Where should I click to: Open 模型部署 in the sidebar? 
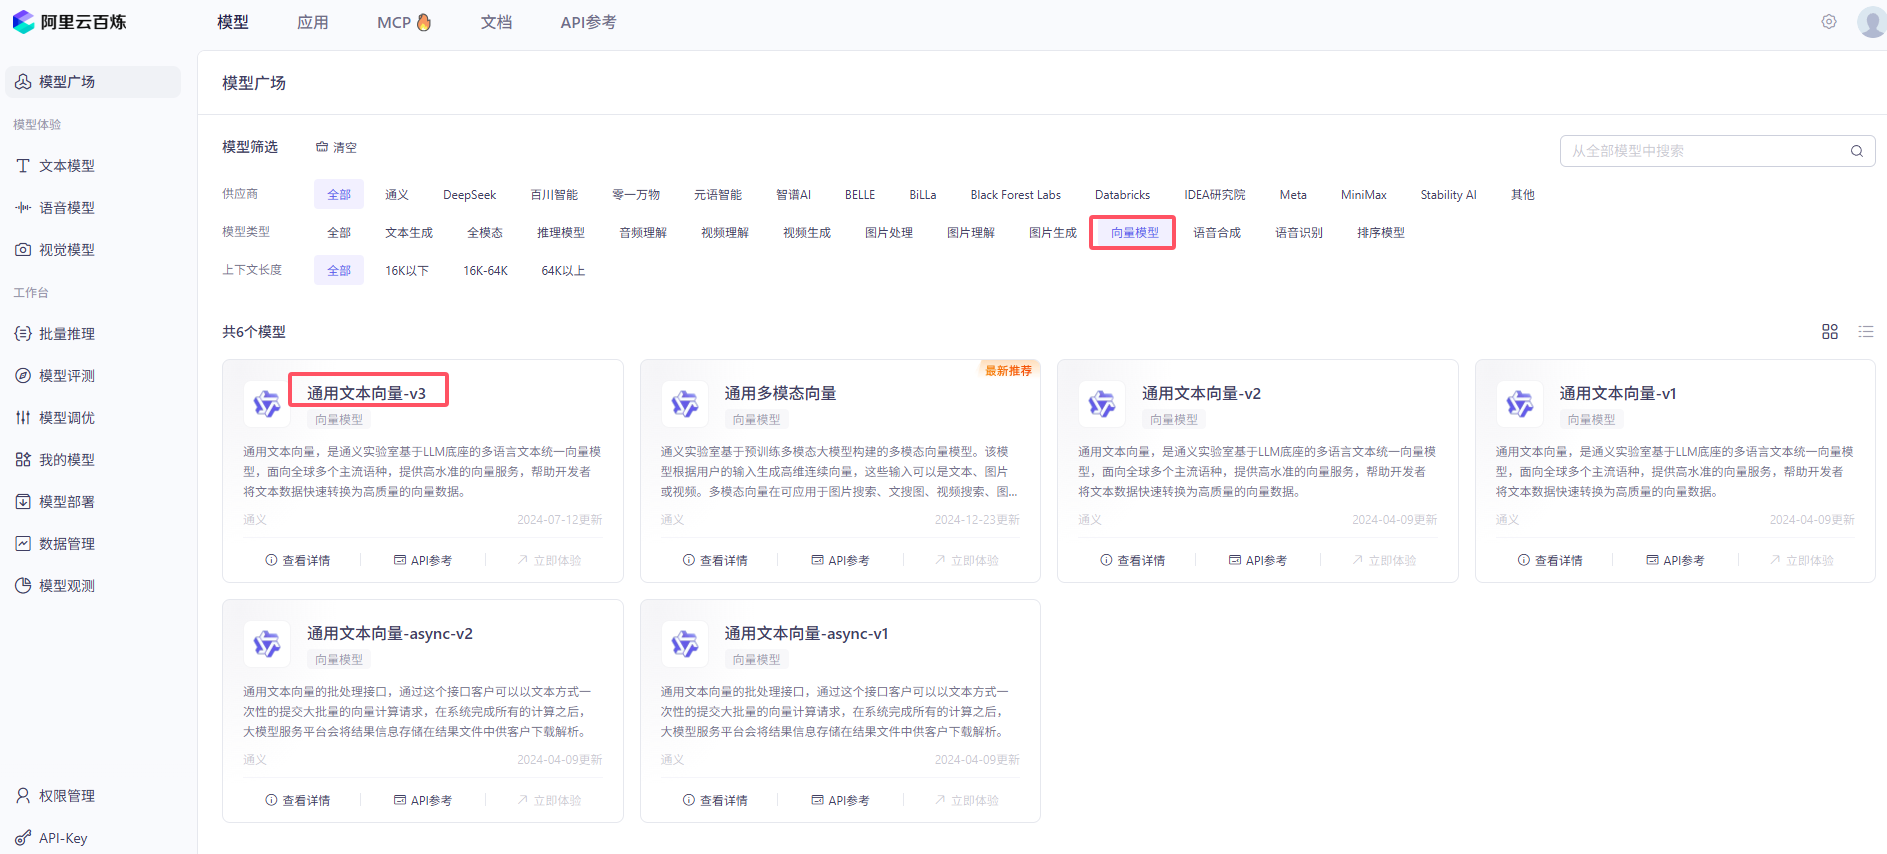click(x=66, y=502)
